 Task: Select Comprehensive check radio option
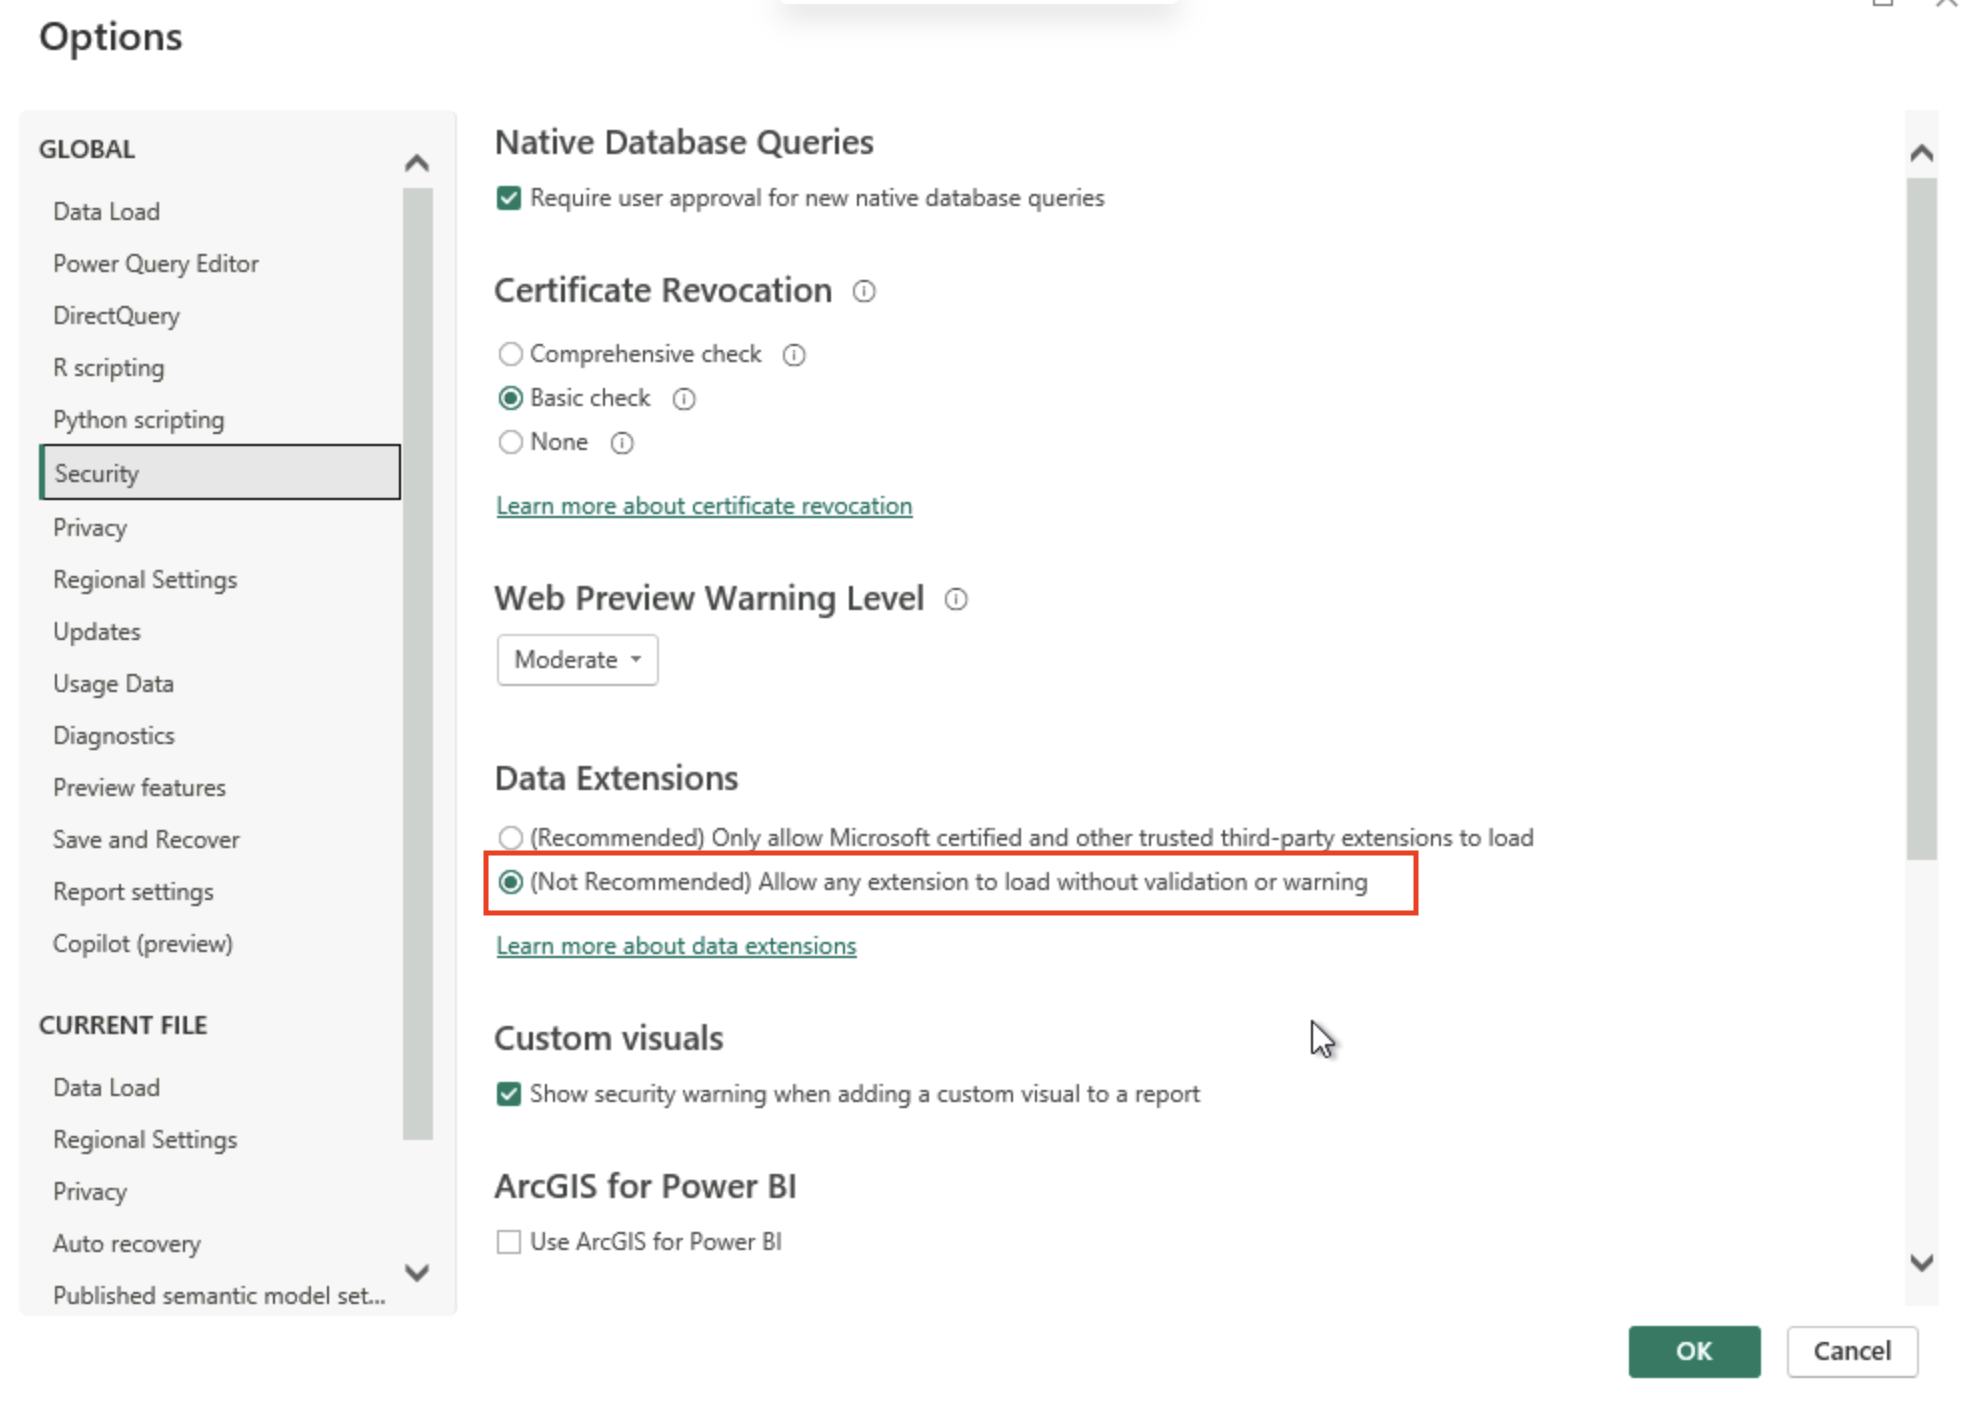click(511, 354)
